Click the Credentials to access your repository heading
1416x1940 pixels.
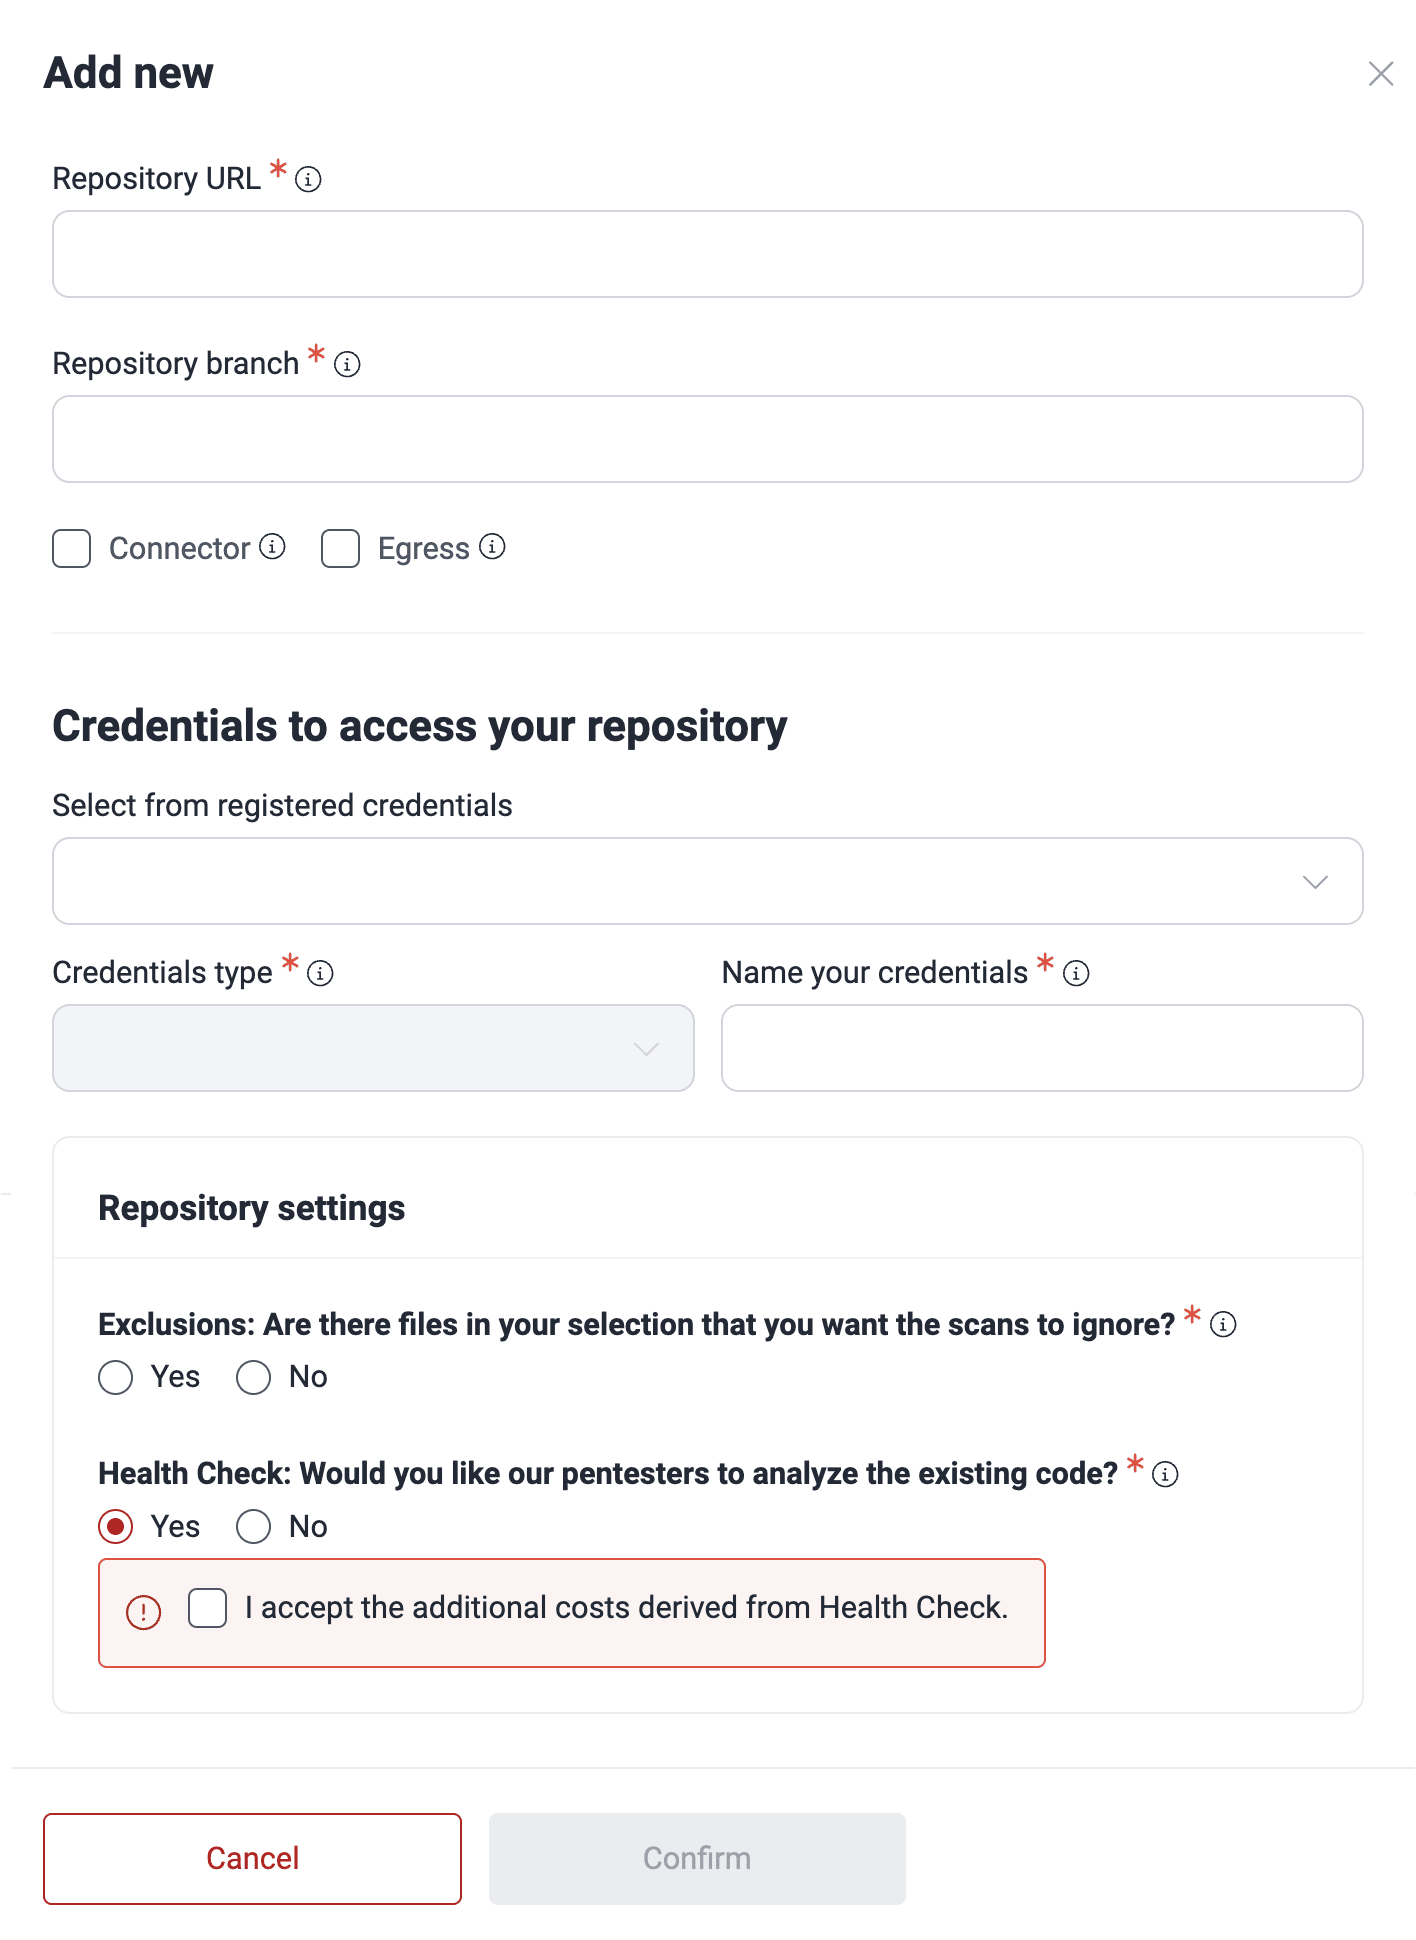pyautogui.click(x=420, y=726)
